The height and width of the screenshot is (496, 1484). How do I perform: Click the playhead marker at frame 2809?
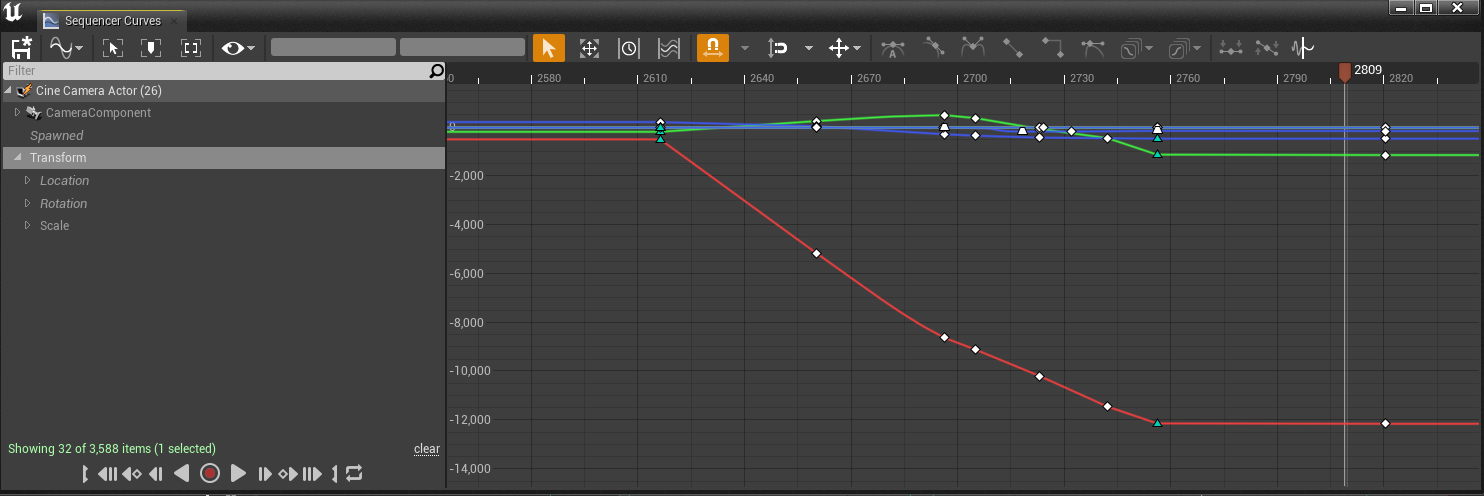pyautogui.click(x=1345, y=71)
